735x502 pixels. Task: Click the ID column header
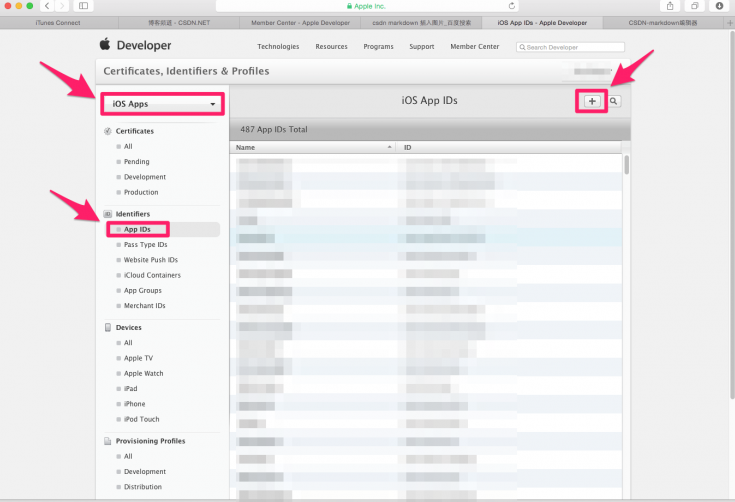[509, 147]
